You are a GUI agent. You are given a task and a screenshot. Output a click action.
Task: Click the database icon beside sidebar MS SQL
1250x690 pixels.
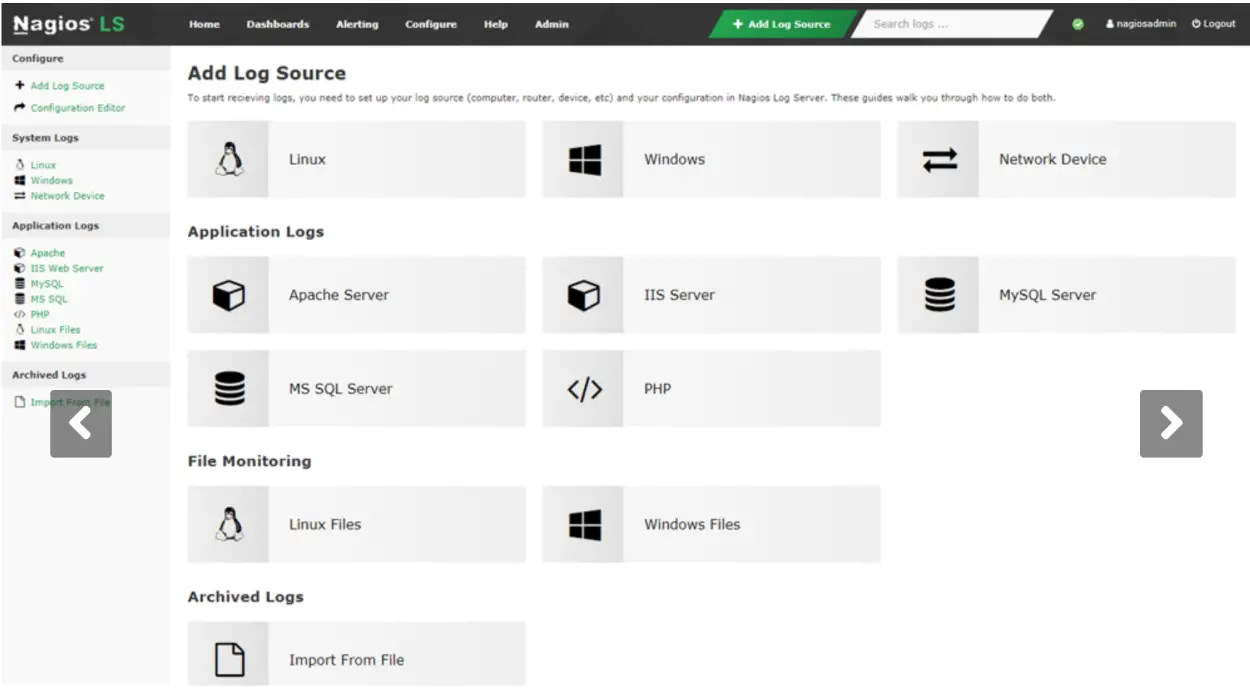[20, 299]
